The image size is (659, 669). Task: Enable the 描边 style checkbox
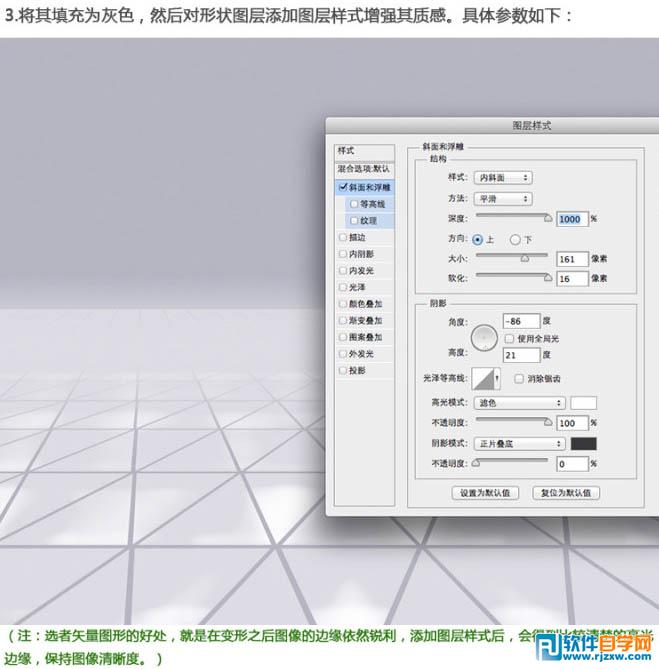point(343,237)
